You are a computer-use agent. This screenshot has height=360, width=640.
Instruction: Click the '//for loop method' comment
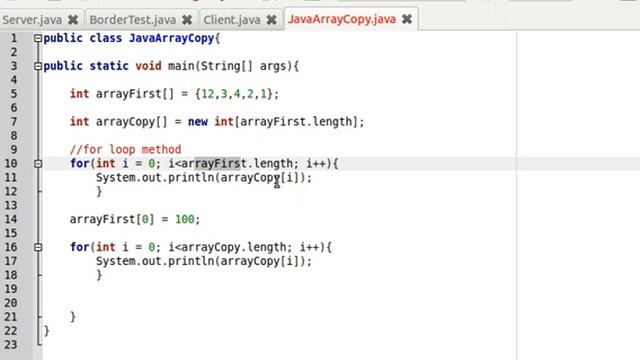[125, 149]
